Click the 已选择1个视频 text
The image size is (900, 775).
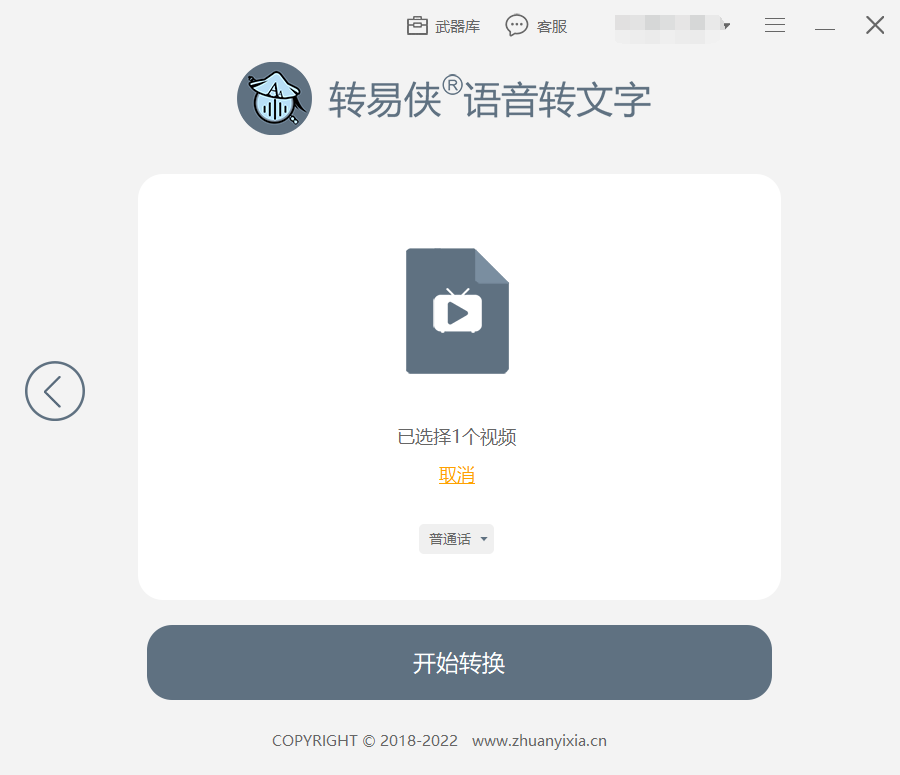coord(457,437)
